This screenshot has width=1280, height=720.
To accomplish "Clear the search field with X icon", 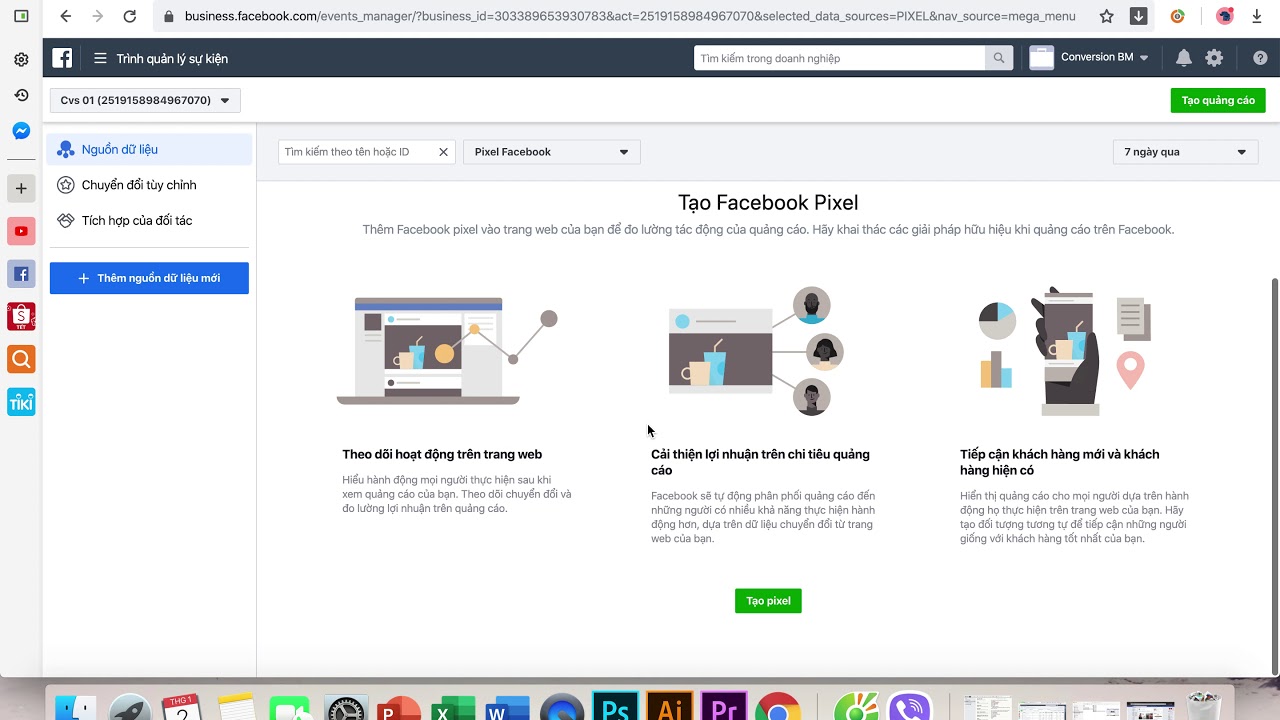I will coord(443,152).
